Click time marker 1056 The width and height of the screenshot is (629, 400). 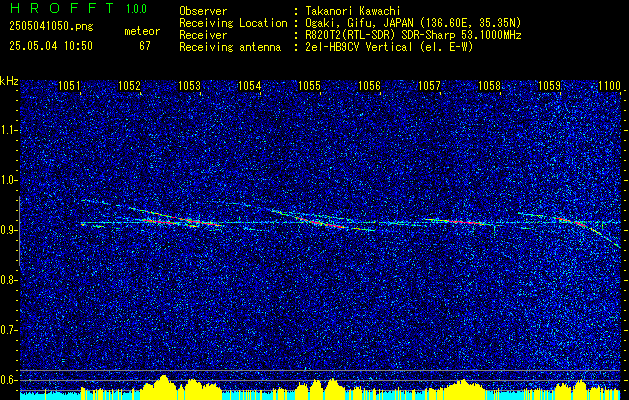369,85
